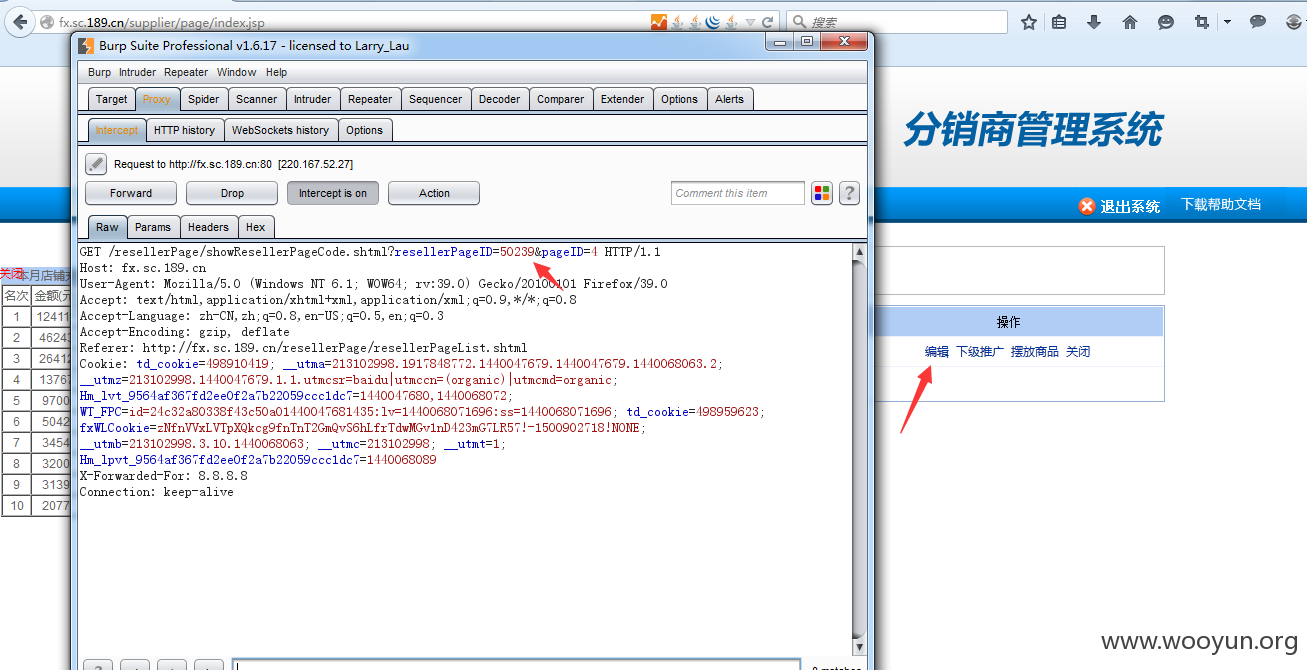The height and width of the screenshot is (670, 1307).
Task: Open the address bar history dropdown triangle
Action: [751, 22]
